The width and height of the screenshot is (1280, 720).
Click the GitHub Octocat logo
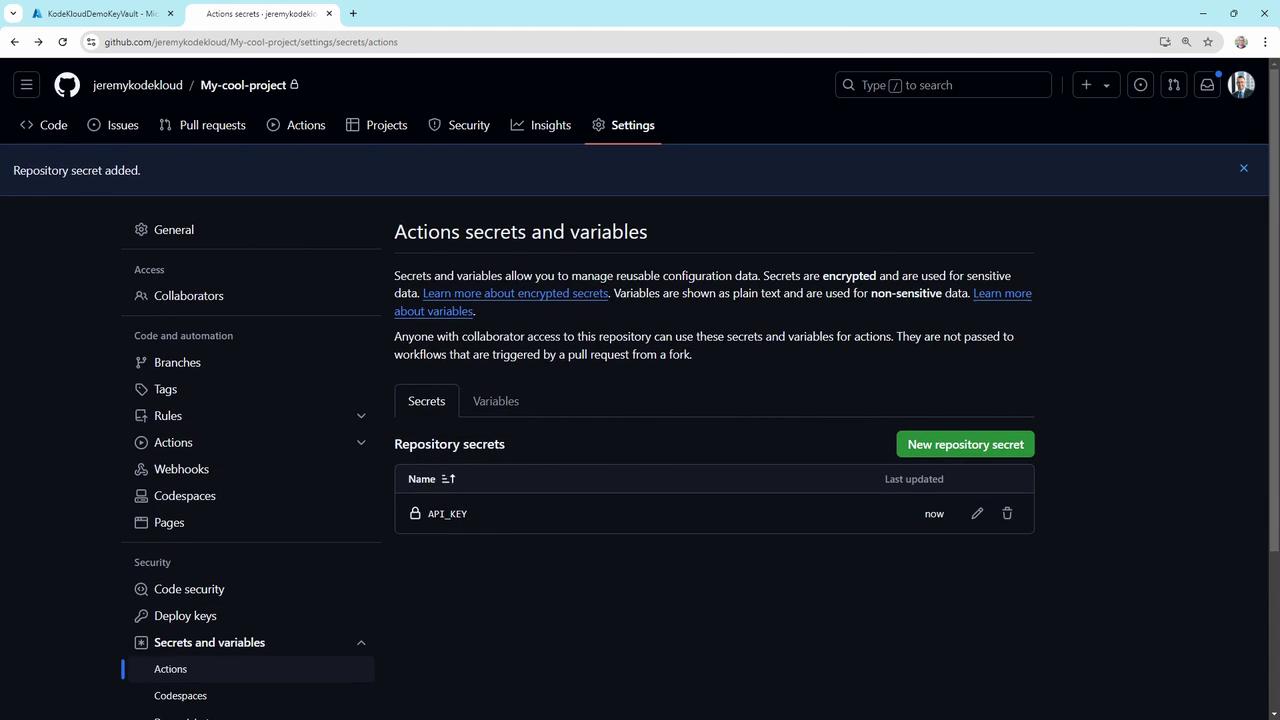pyautogui.click(x=67, y=85)
